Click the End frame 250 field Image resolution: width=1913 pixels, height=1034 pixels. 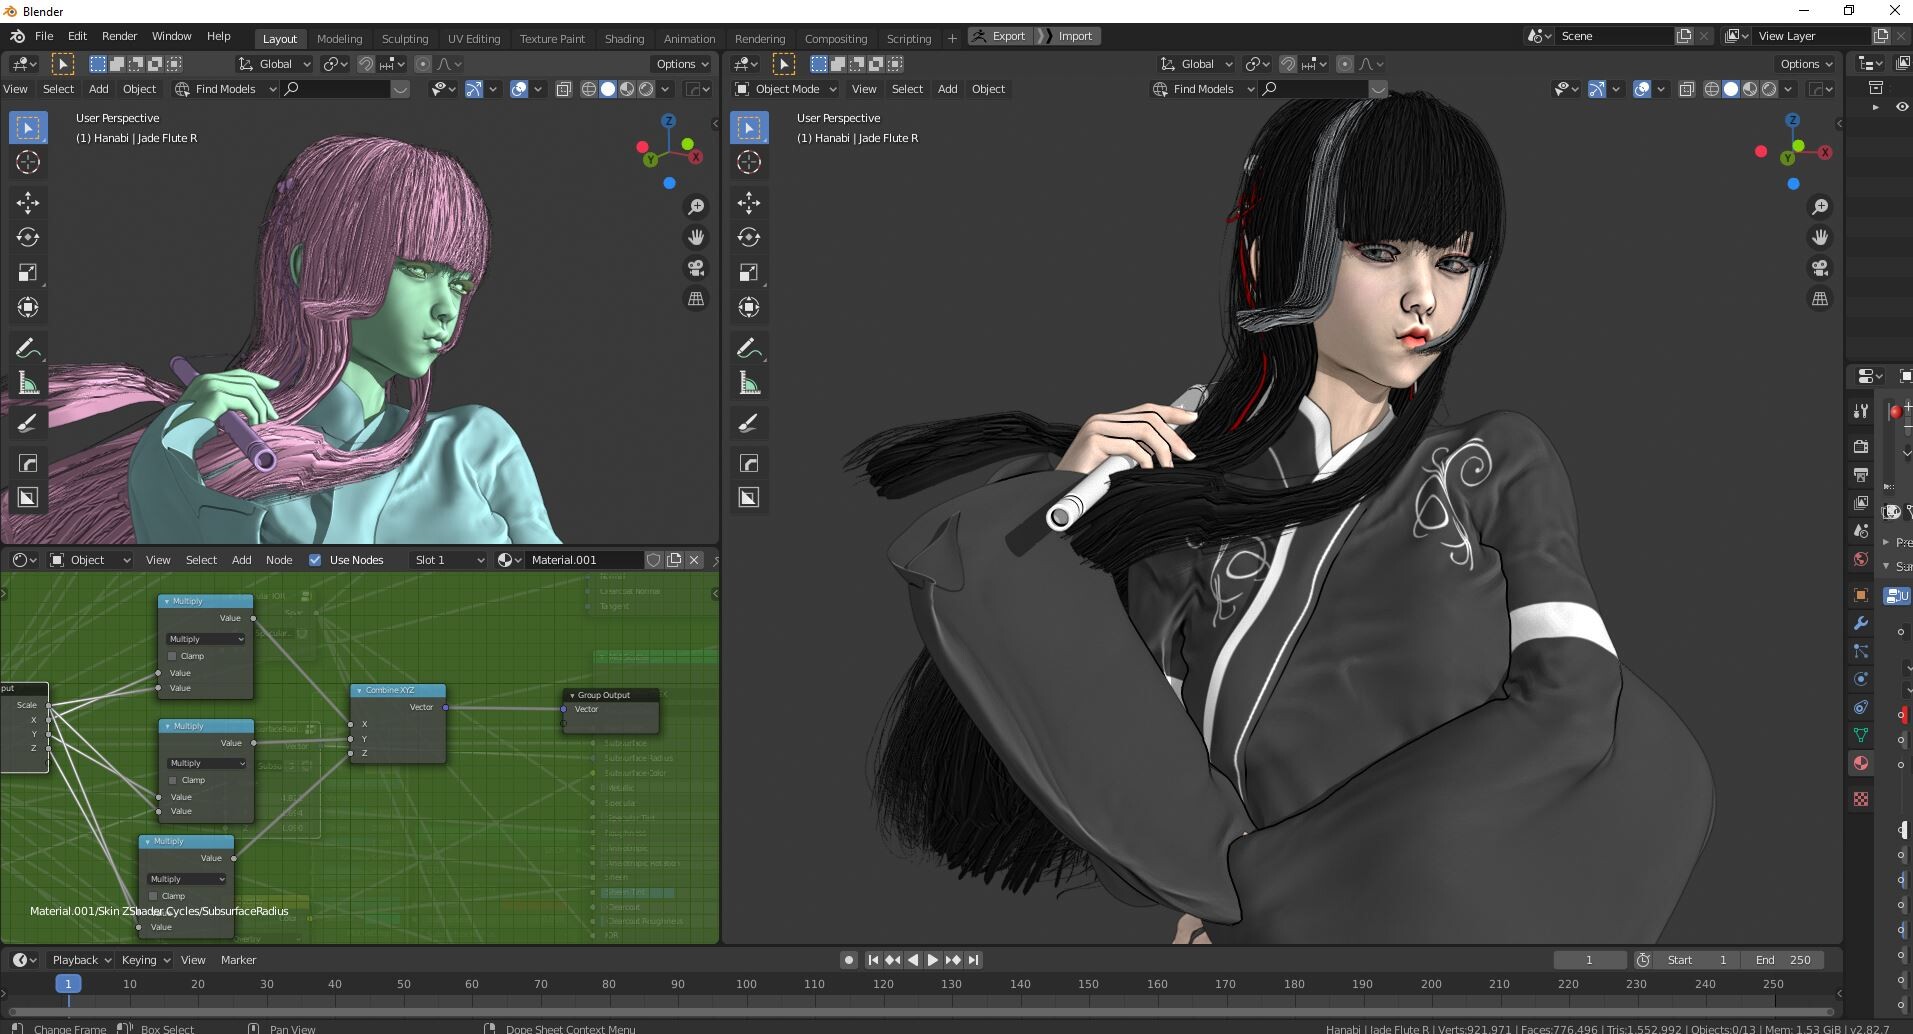click(1782, 960)
